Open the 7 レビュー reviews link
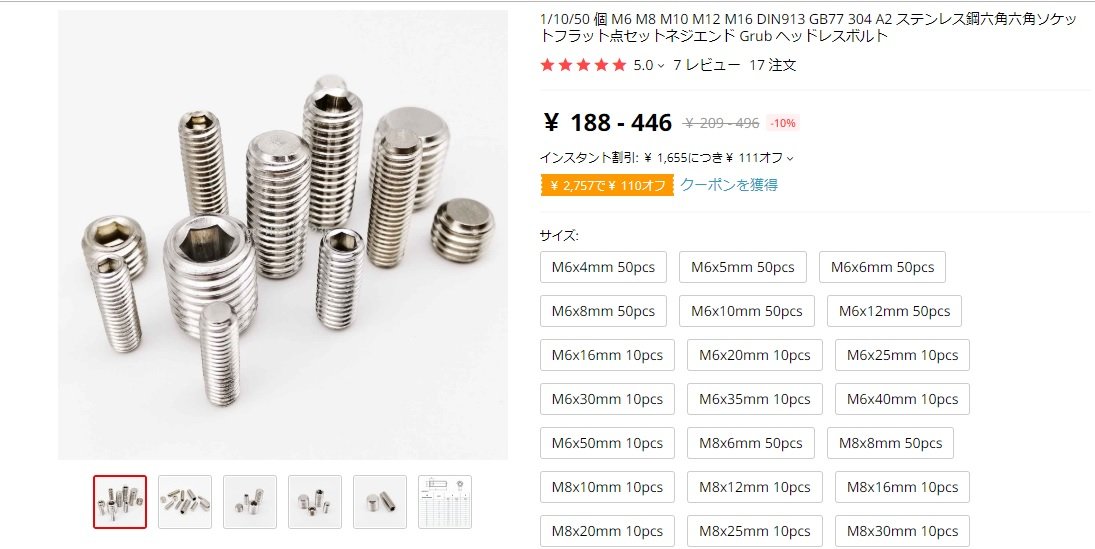1095x549 pixels. pos(706,65)
